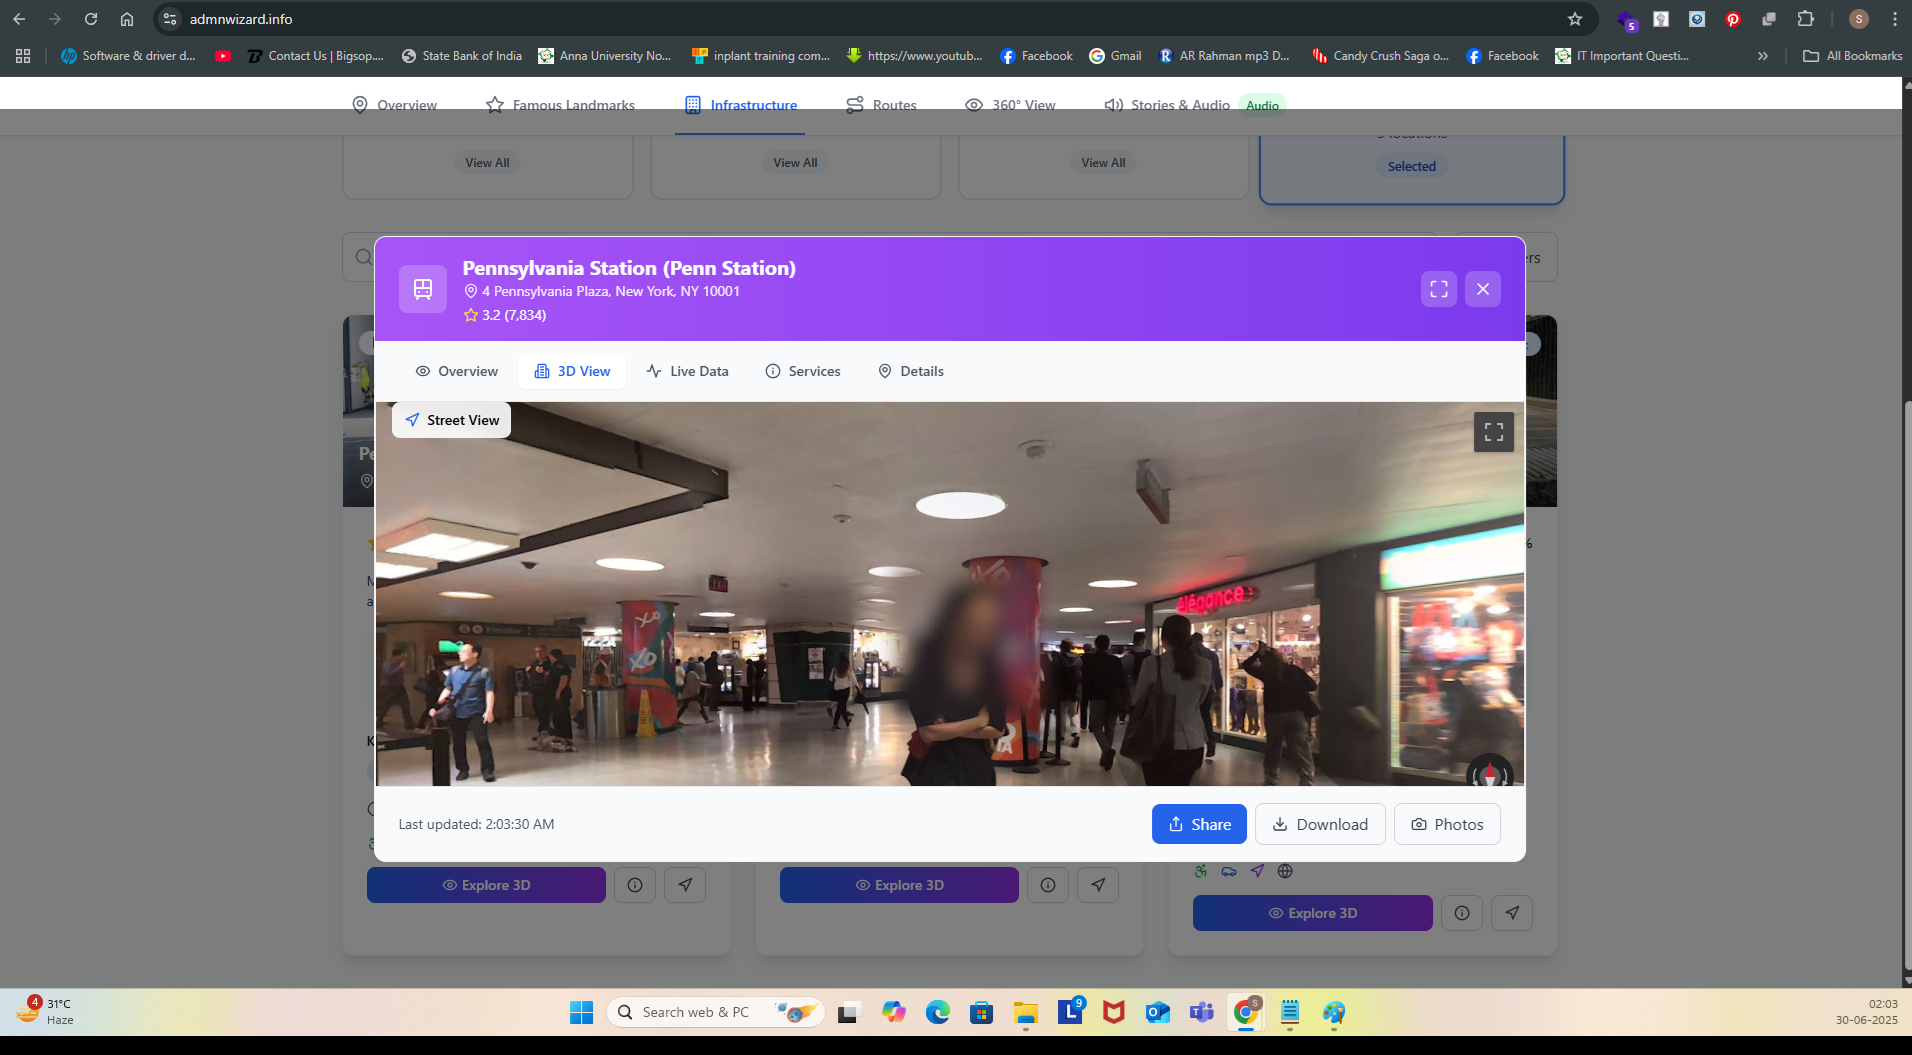Open the Candy Crush Saga bookmark

(1380, 56)
